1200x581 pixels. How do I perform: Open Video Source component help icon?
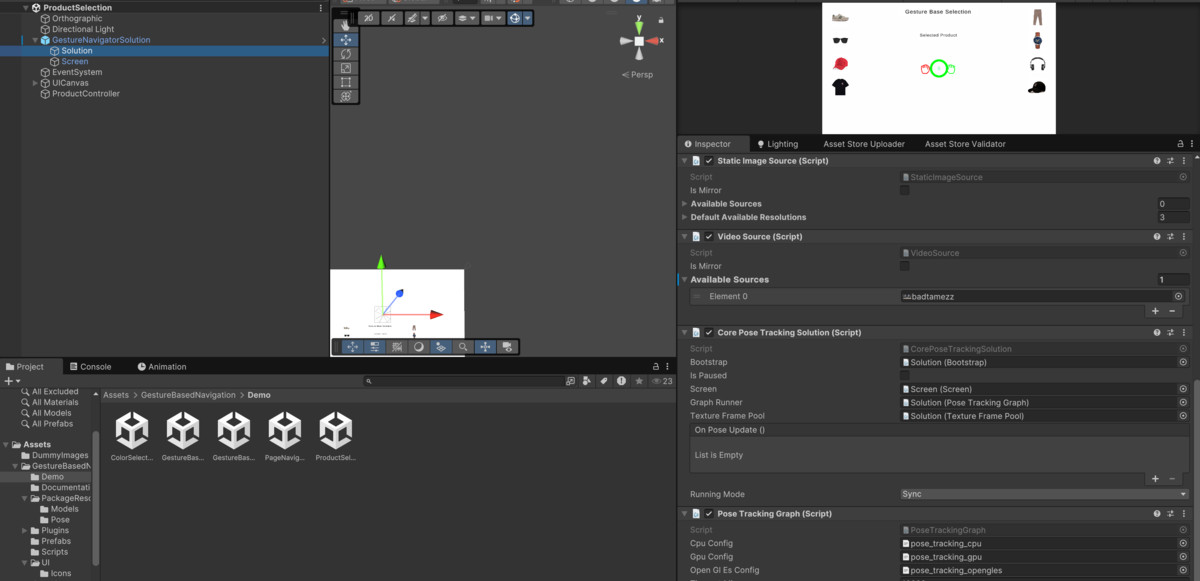tap(1157, 237)
